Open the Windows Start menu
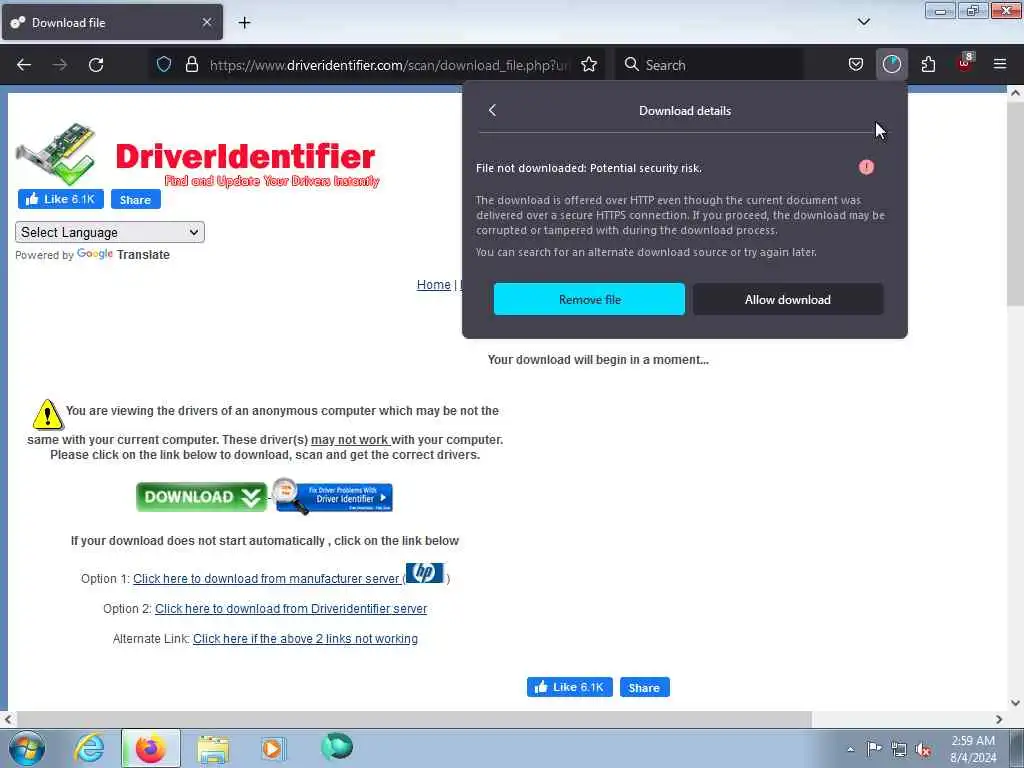Viewport: 1024px width, 768px height. (27, 748)
